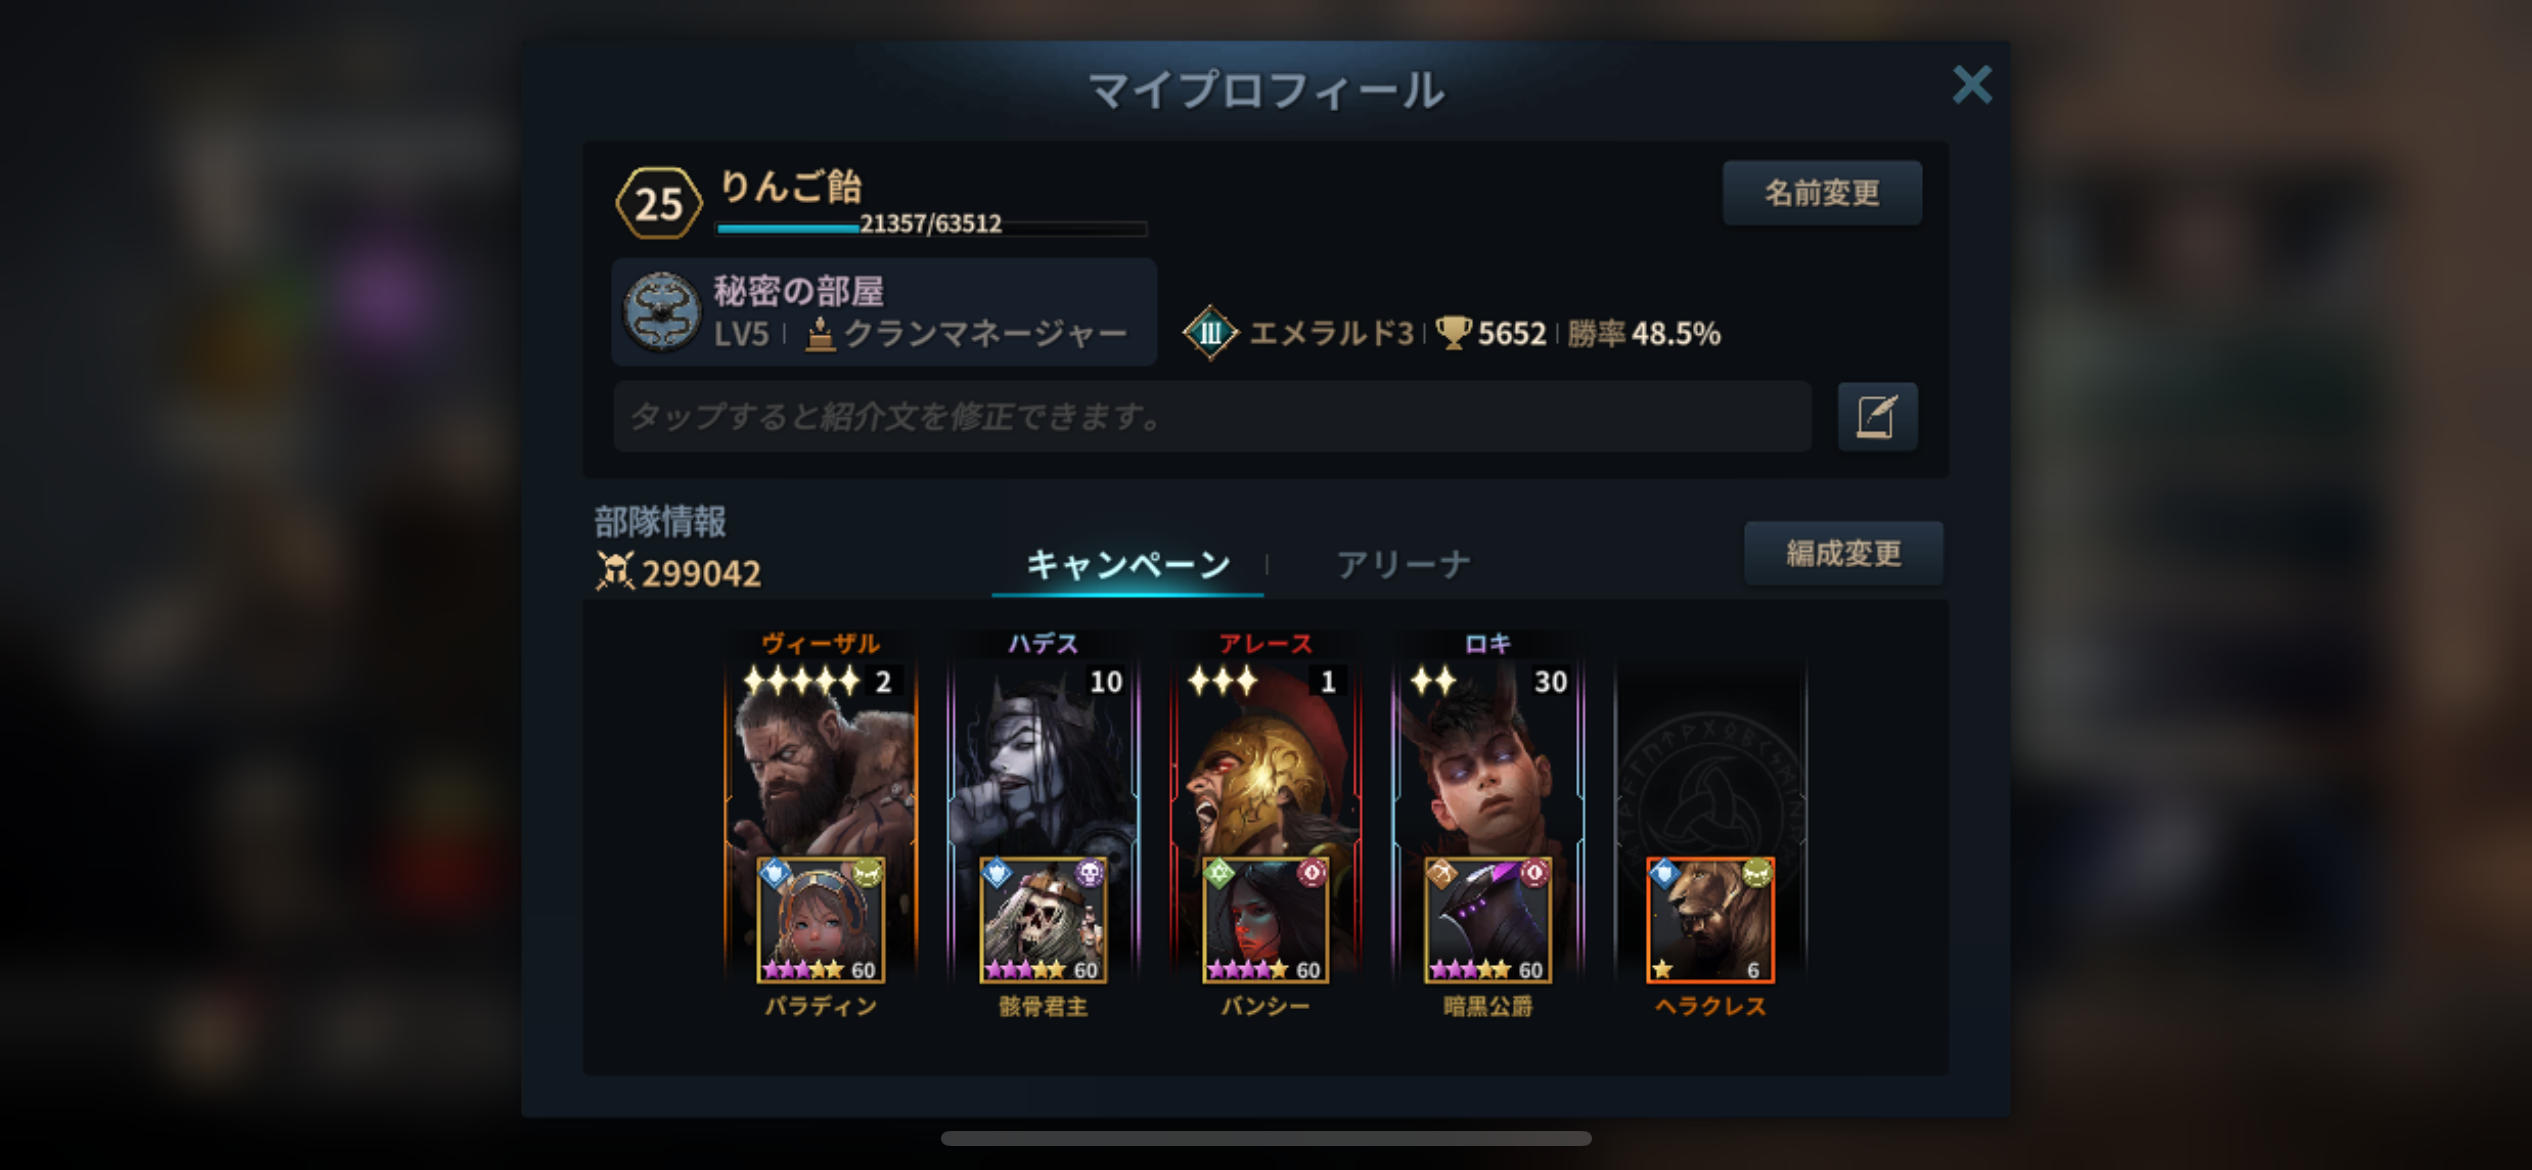Screen dimensions: 2532x1170
Task: Click the troop power skull icon
Action: (x=615, y=571)
